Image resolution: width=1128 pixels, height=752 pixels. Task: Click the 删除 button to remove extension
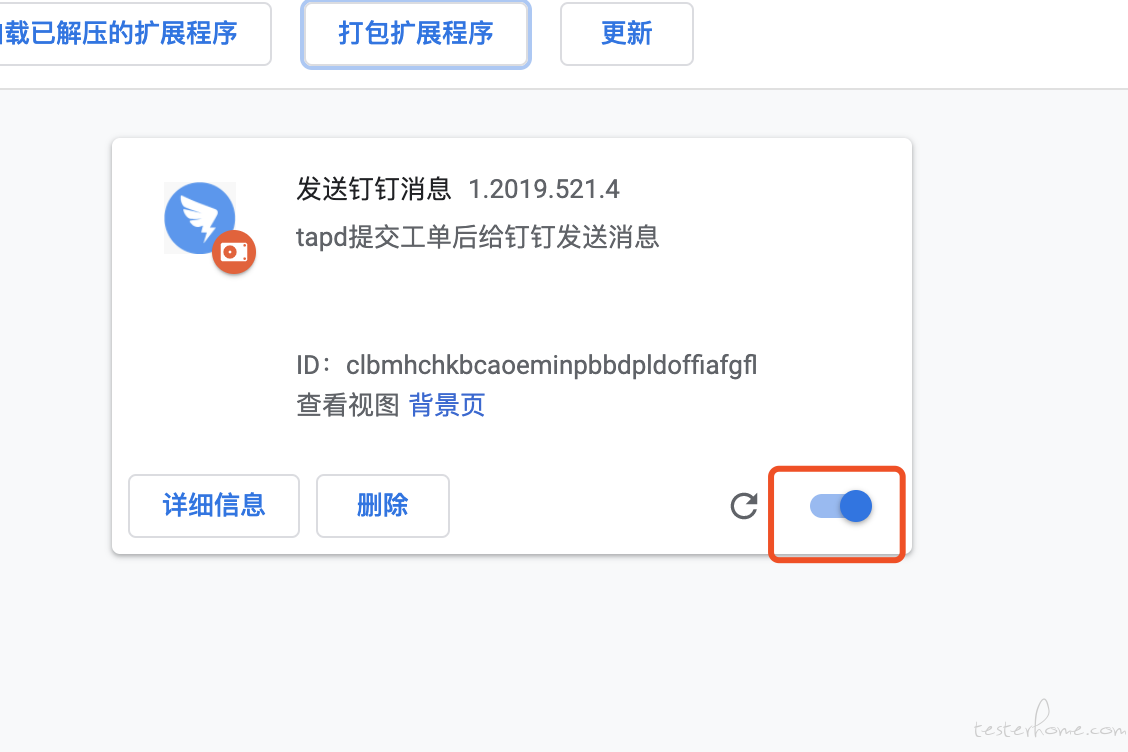[x=383, y=505]
